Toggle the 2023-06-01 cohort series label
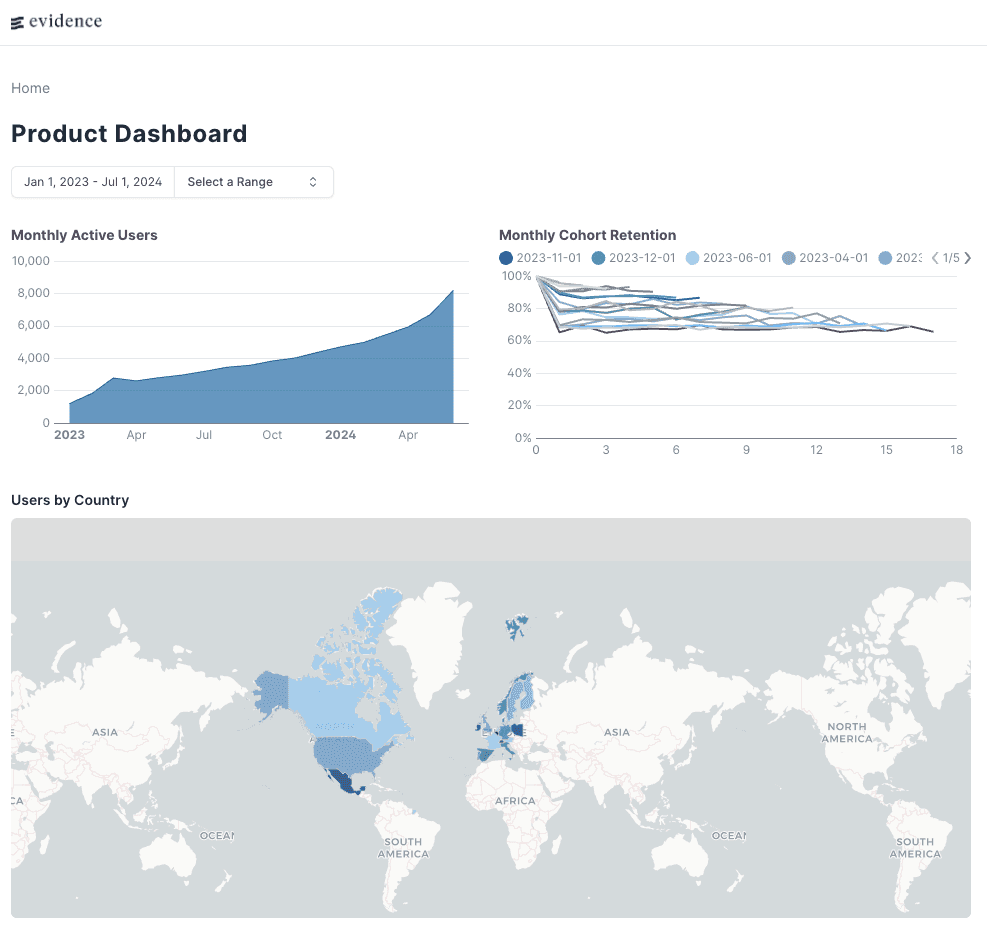The image size is (987, 929). click(737, 258)
